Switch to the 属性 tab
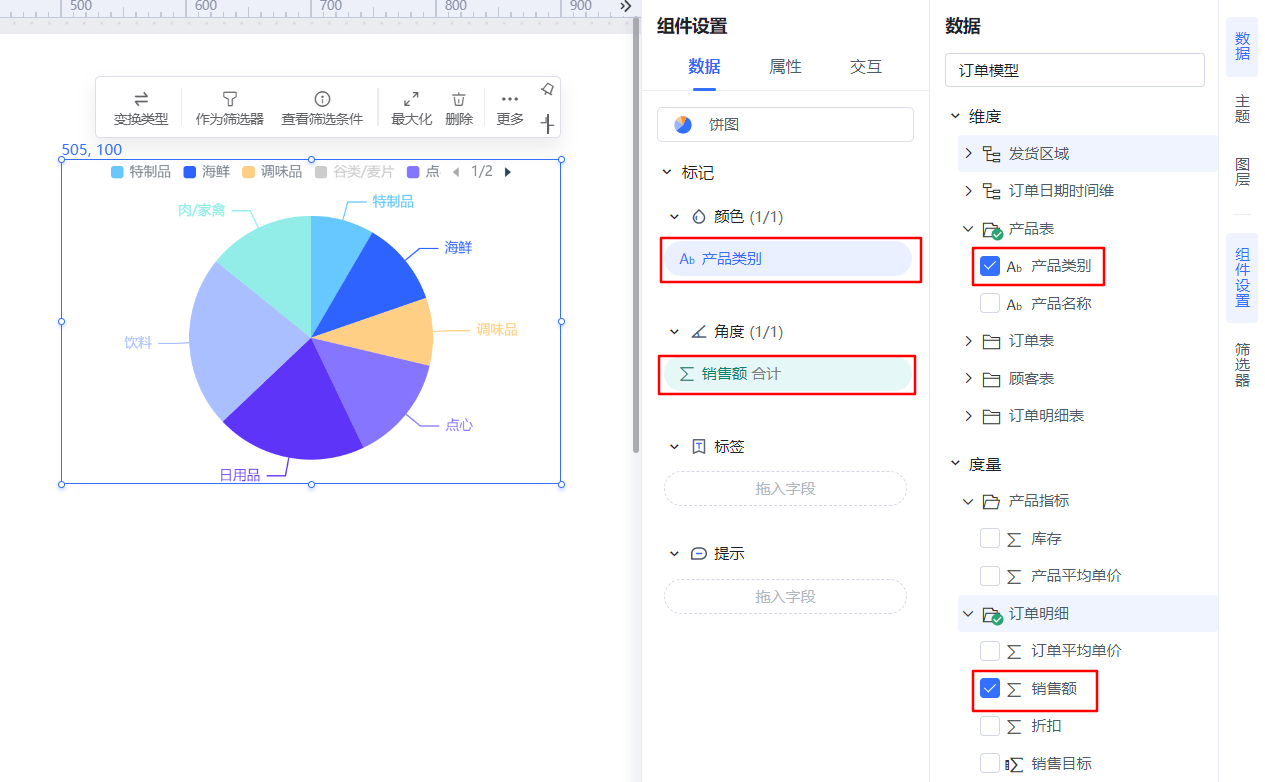The image size is (1265, 782). coord(785,67)
